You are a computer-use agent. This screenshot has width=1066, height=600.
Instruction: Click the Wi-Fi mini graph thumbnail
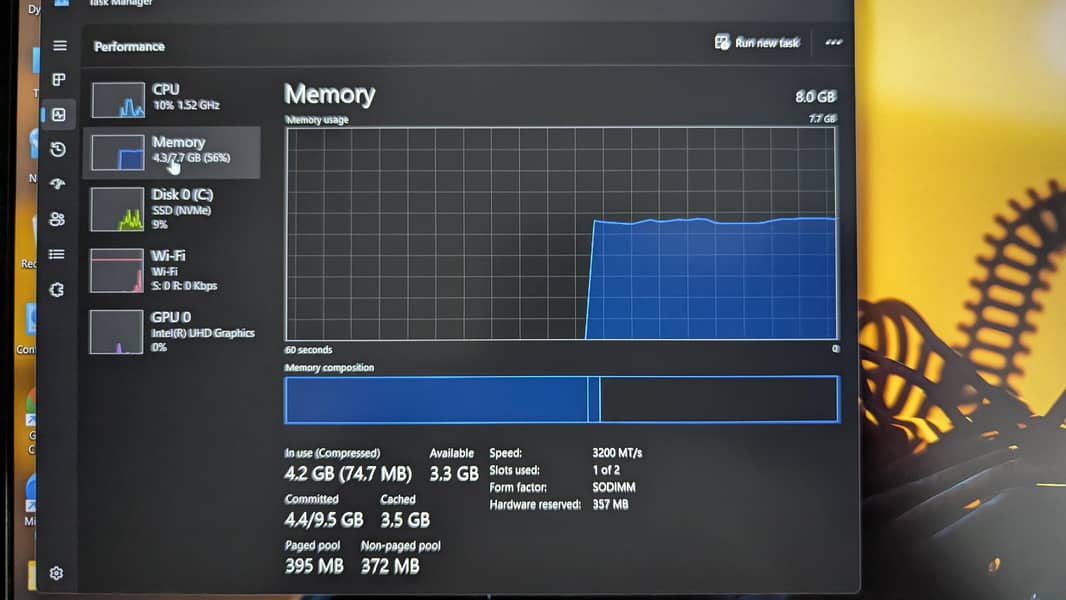pos(116,270)
